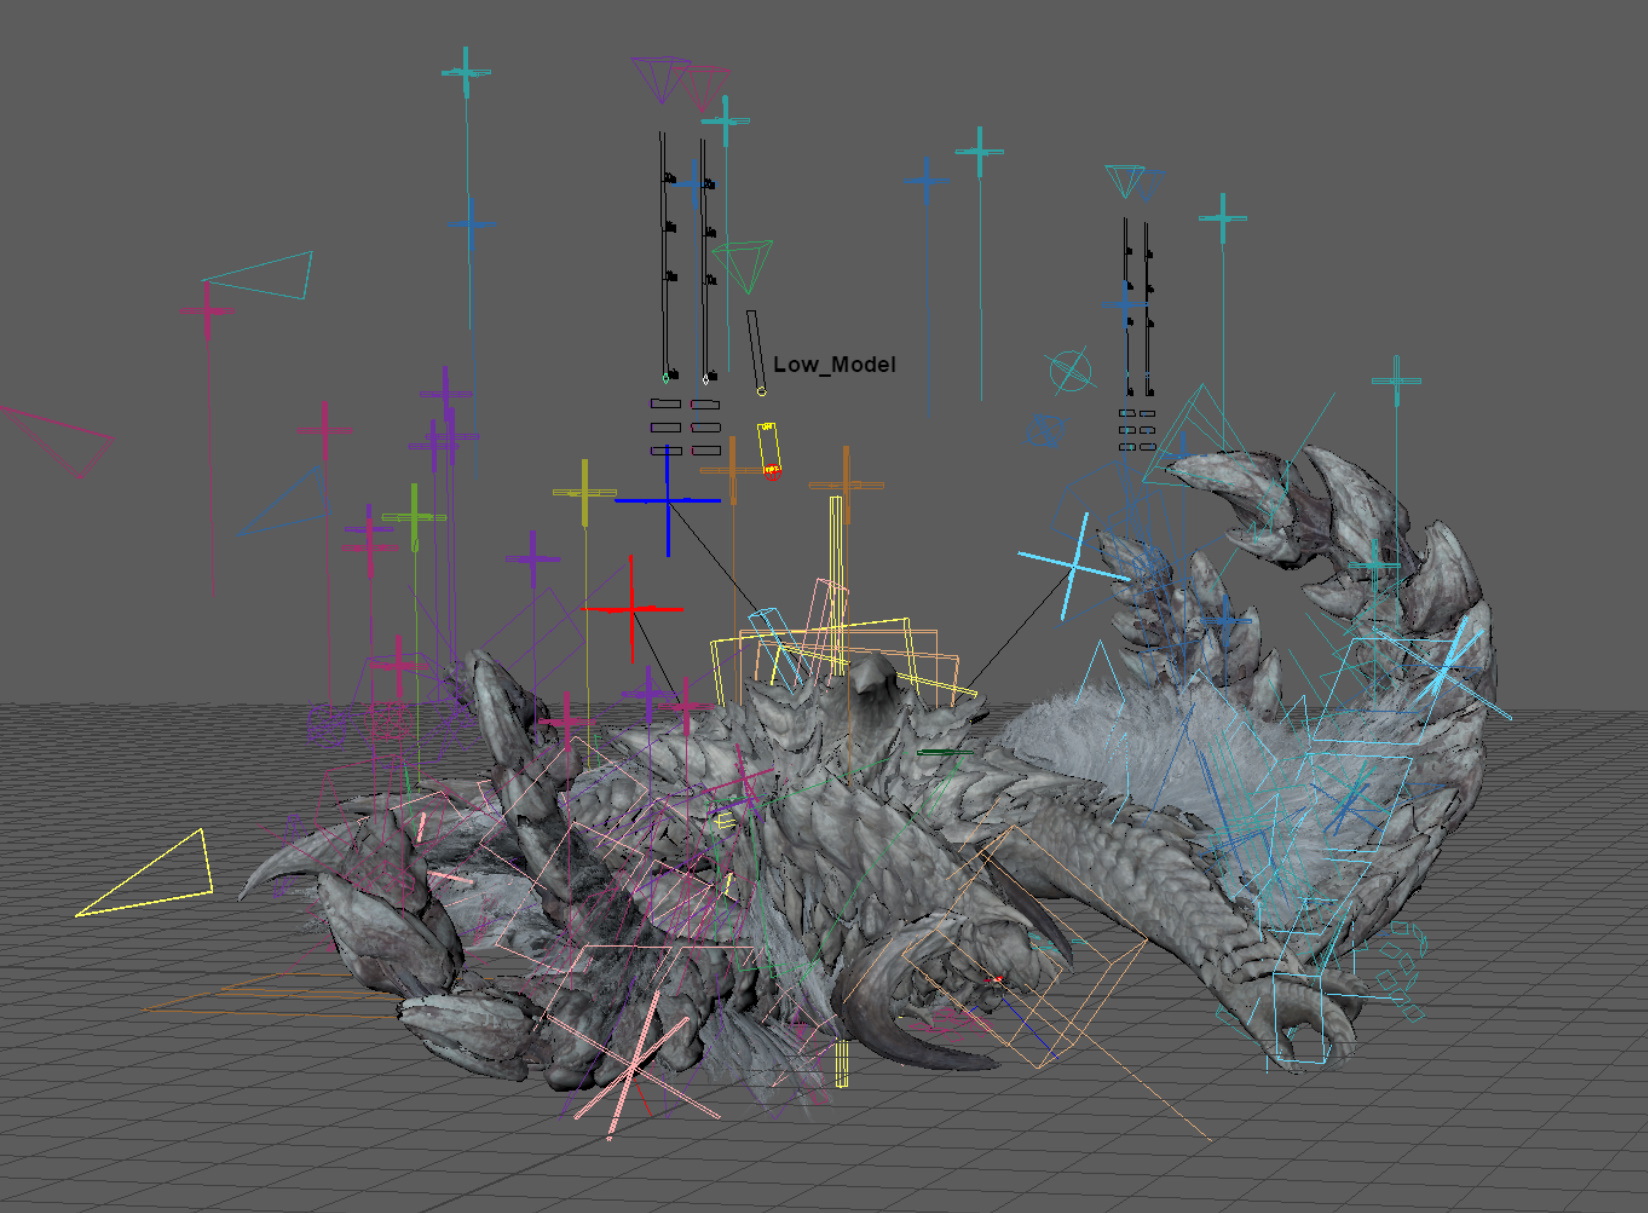1648x1213 pixels.
Task: Select the large blue cross controller
Action: coord(667,500)
